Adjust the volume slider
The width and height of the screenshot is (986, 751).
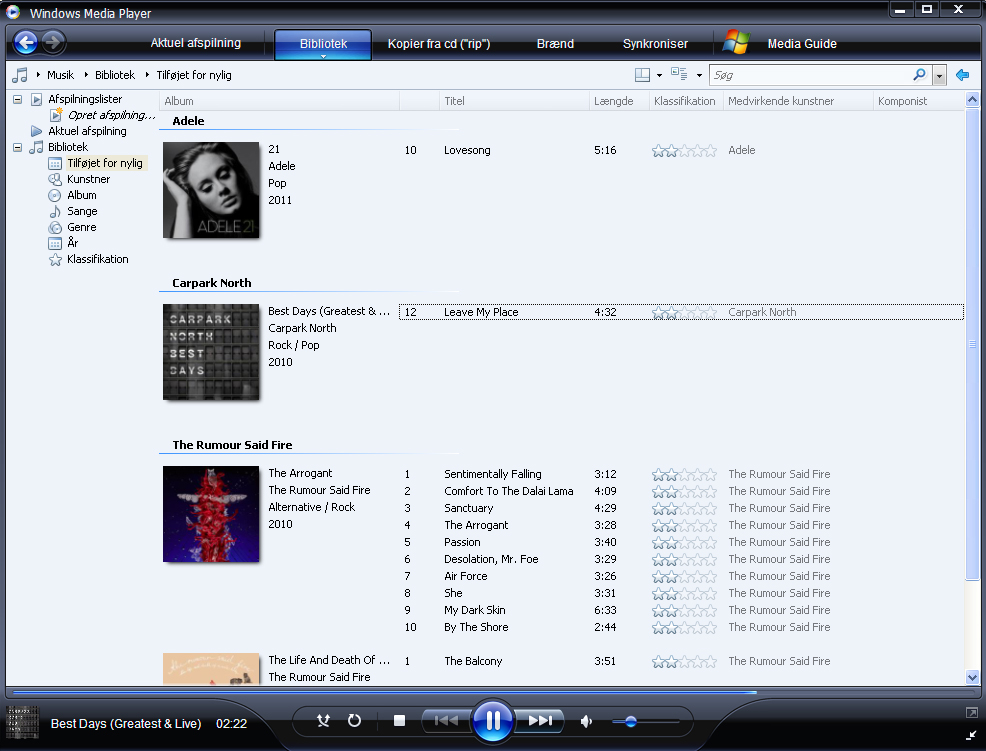click(x=646, y=721)
